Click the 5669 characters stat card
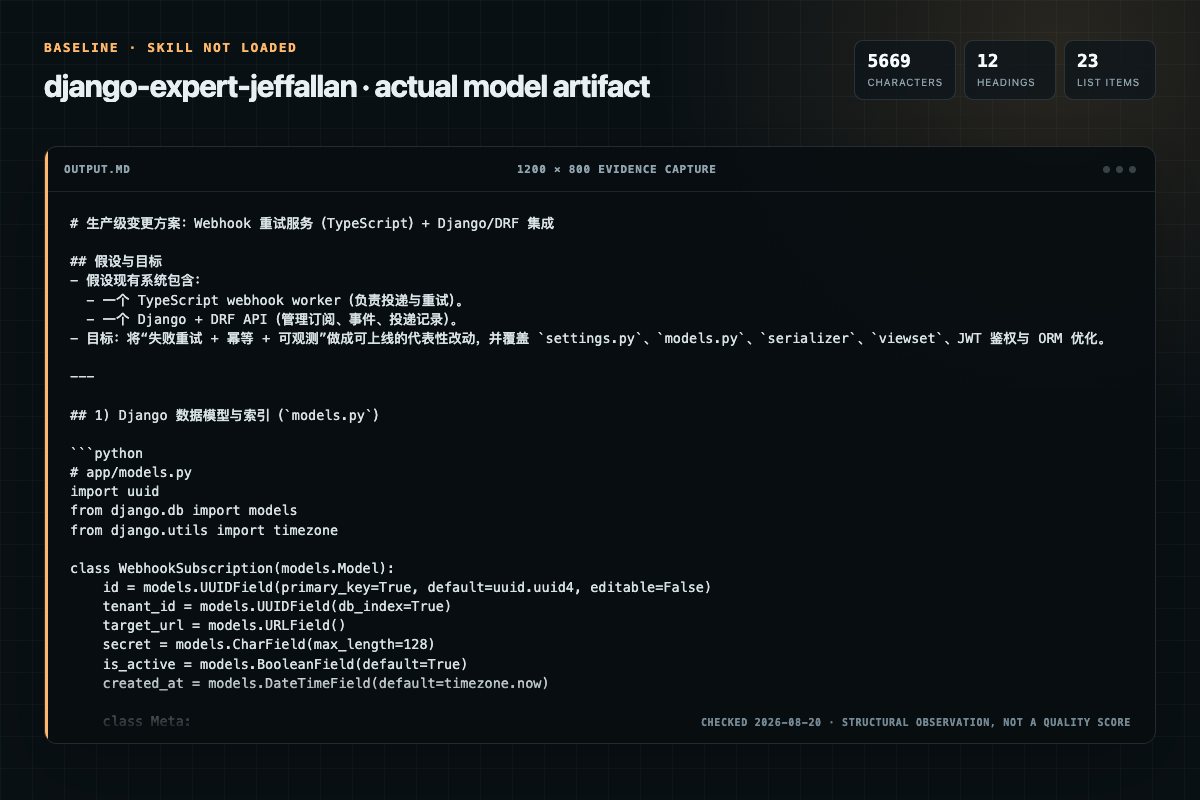Viewport: 1200px width, 800px height. (x=904, y=70)
